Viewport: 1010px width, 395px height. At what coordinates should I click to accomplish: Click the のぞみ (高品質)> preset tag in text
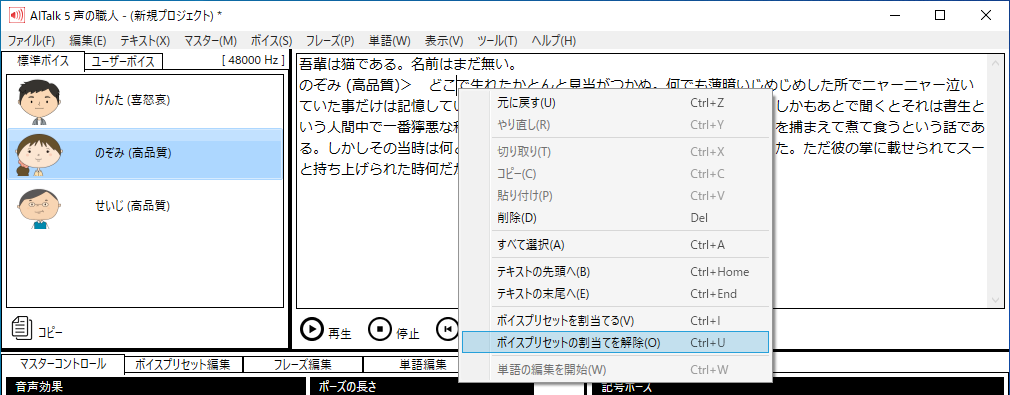click(356, 84)
